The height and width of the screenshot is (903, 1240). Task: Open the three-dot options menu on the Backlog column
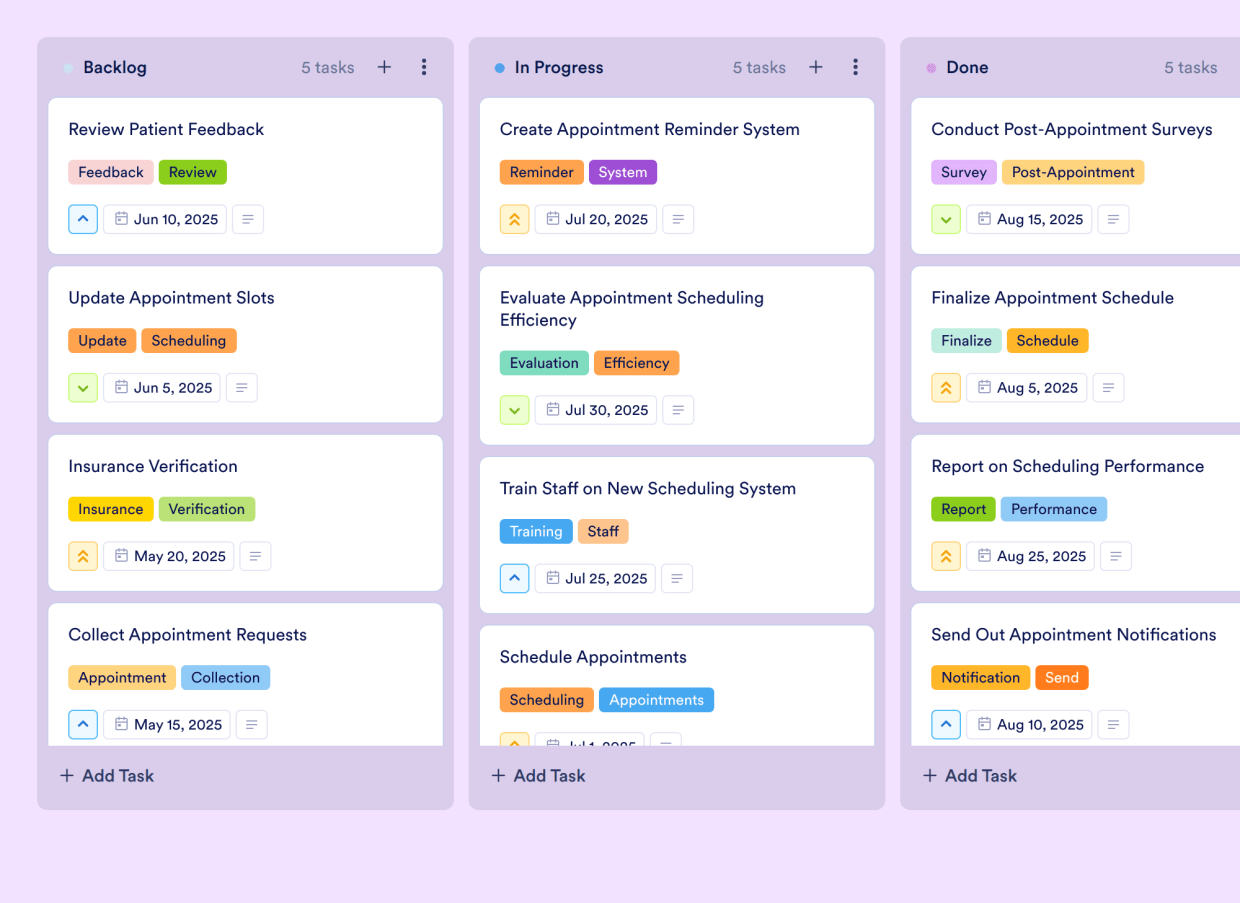tap(424, 67)
